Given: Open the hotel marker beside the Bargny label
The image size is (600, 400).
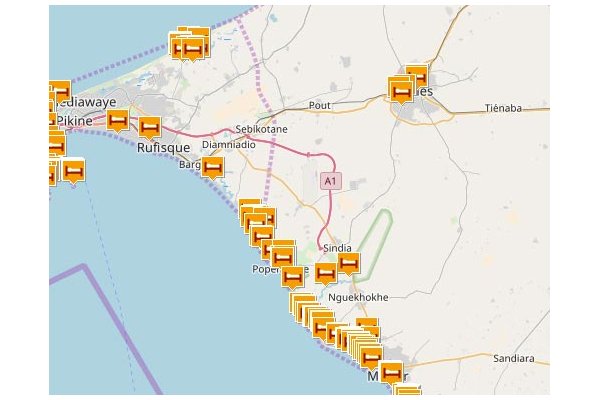Looking at the screenshot, I should [x=212, y=165].
